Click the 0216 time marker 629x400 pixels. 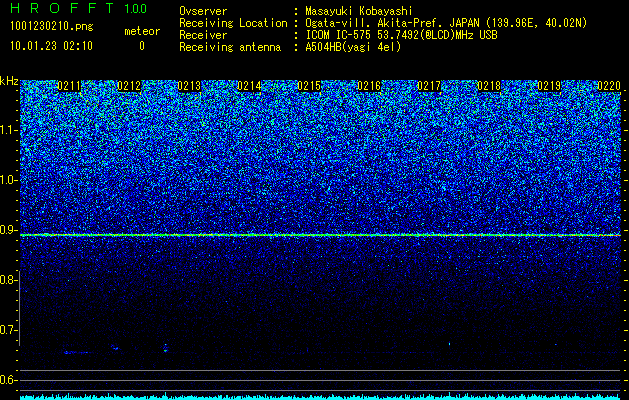tap(369, 86)
